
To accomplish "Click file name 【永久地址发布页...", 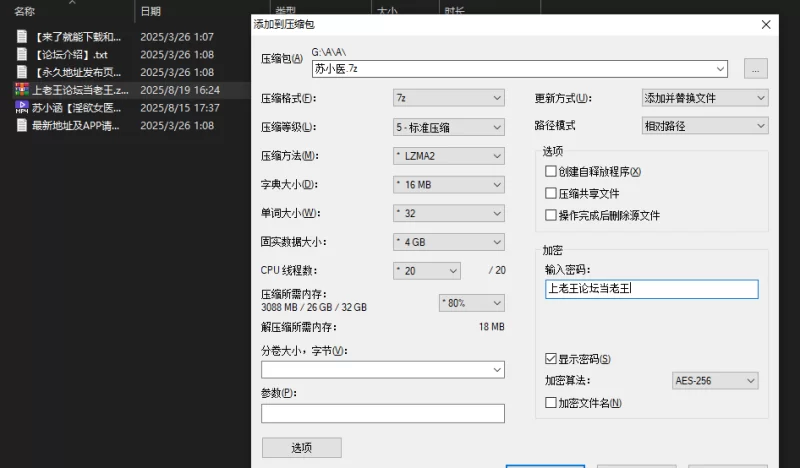I will pyautogui.click(x=77, y=72).
